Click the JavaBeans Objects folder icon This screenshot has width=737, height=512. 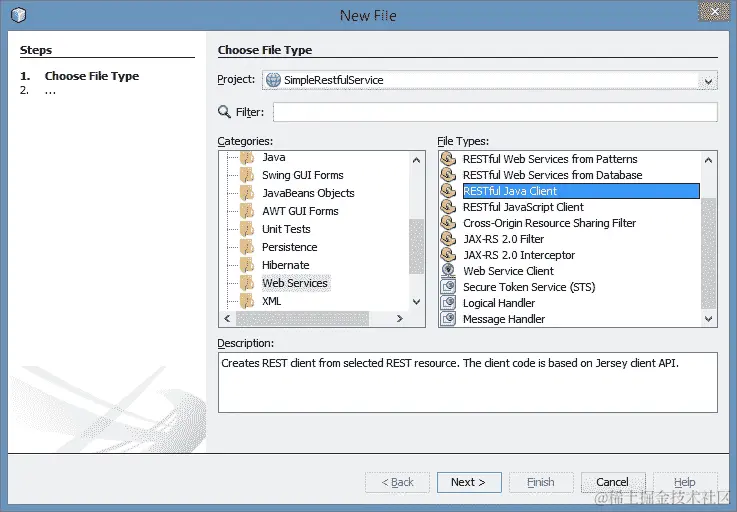pos(247,193)
